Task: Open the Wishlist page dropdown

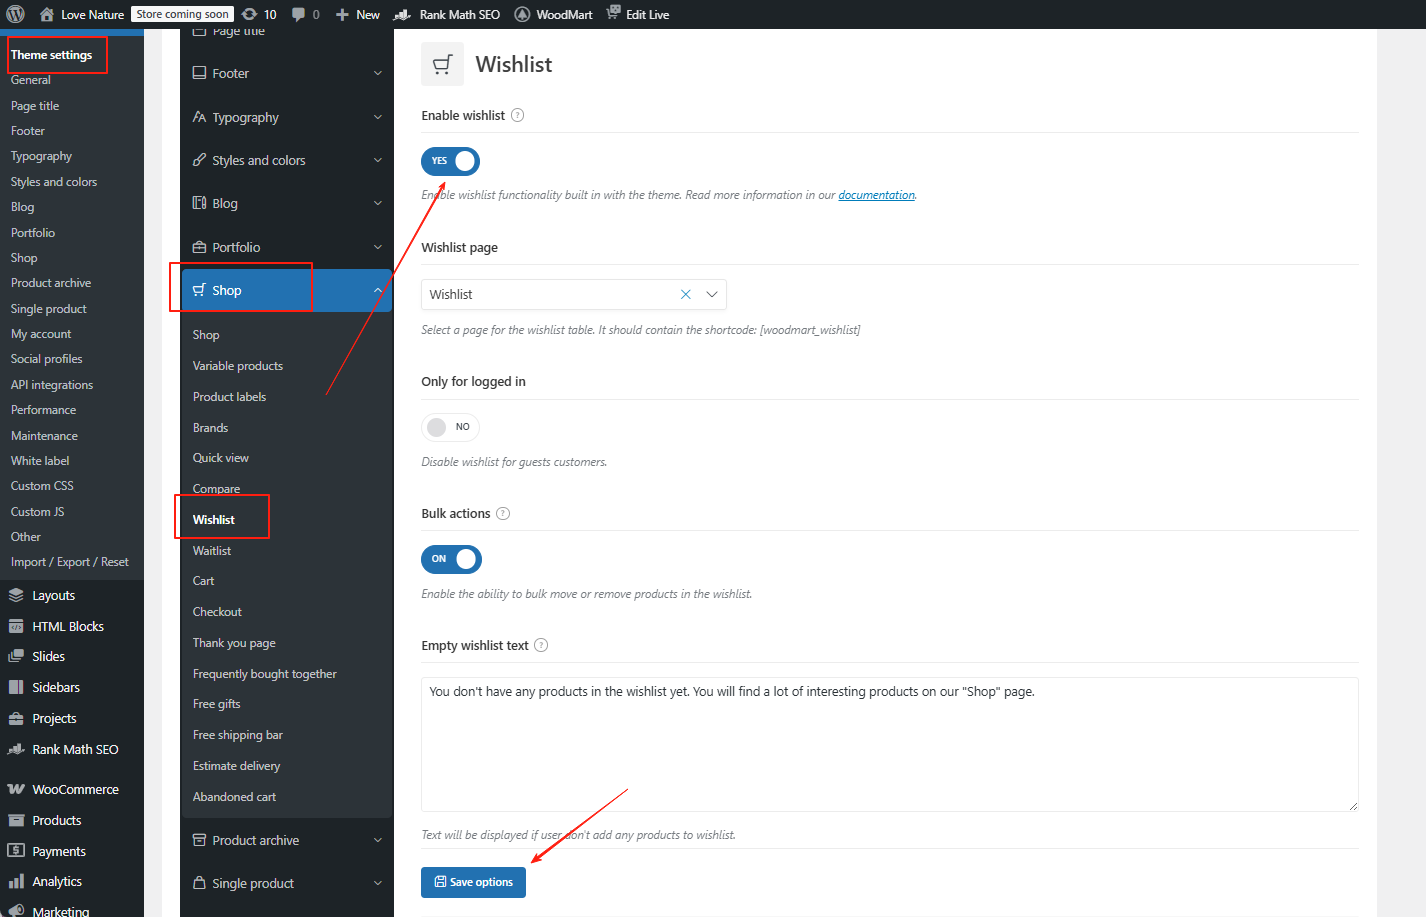Action: coord(711,294)
